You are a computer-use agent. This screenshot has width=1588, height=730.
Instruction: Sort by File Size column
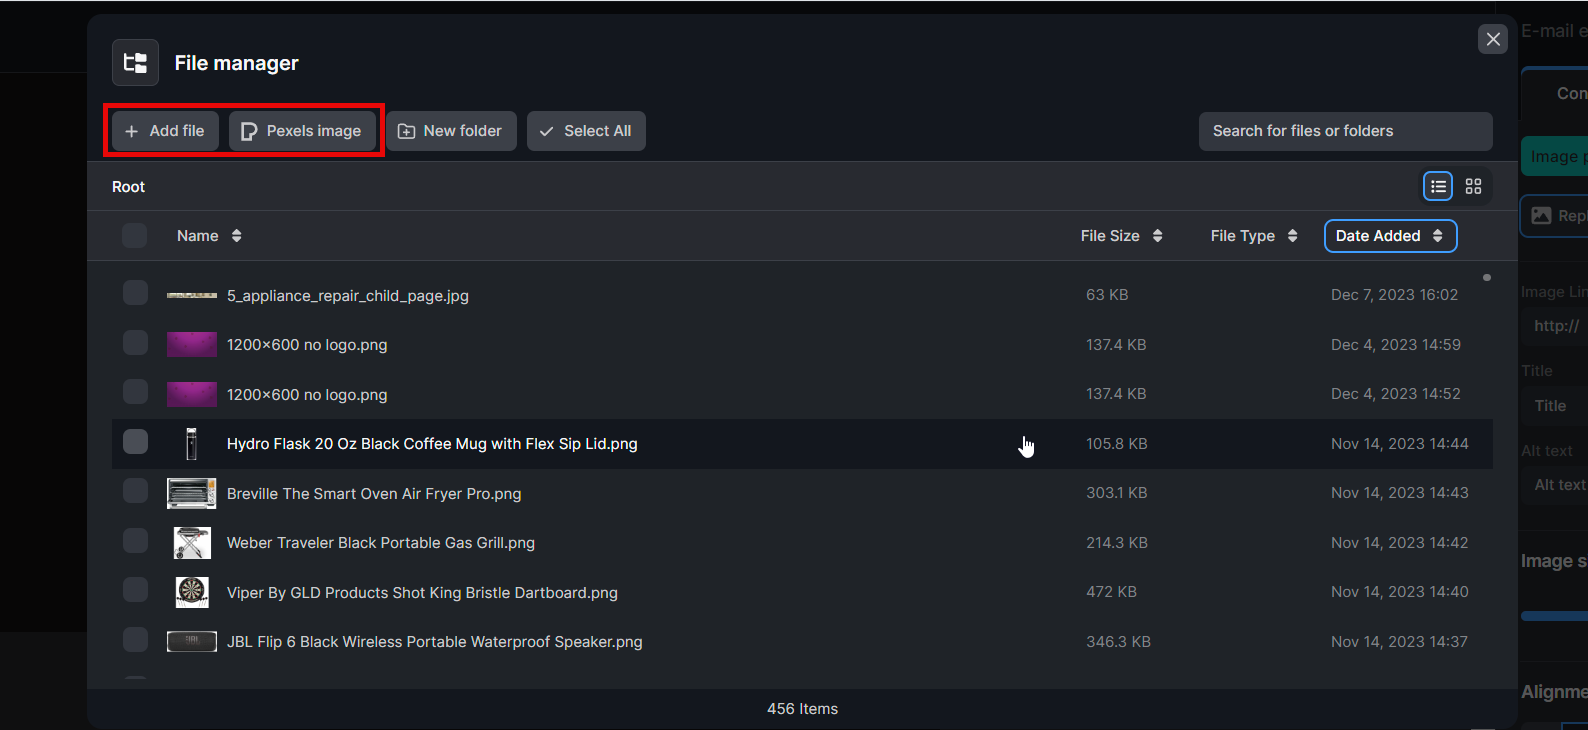pyautogui.click(x=1121, y=236)
